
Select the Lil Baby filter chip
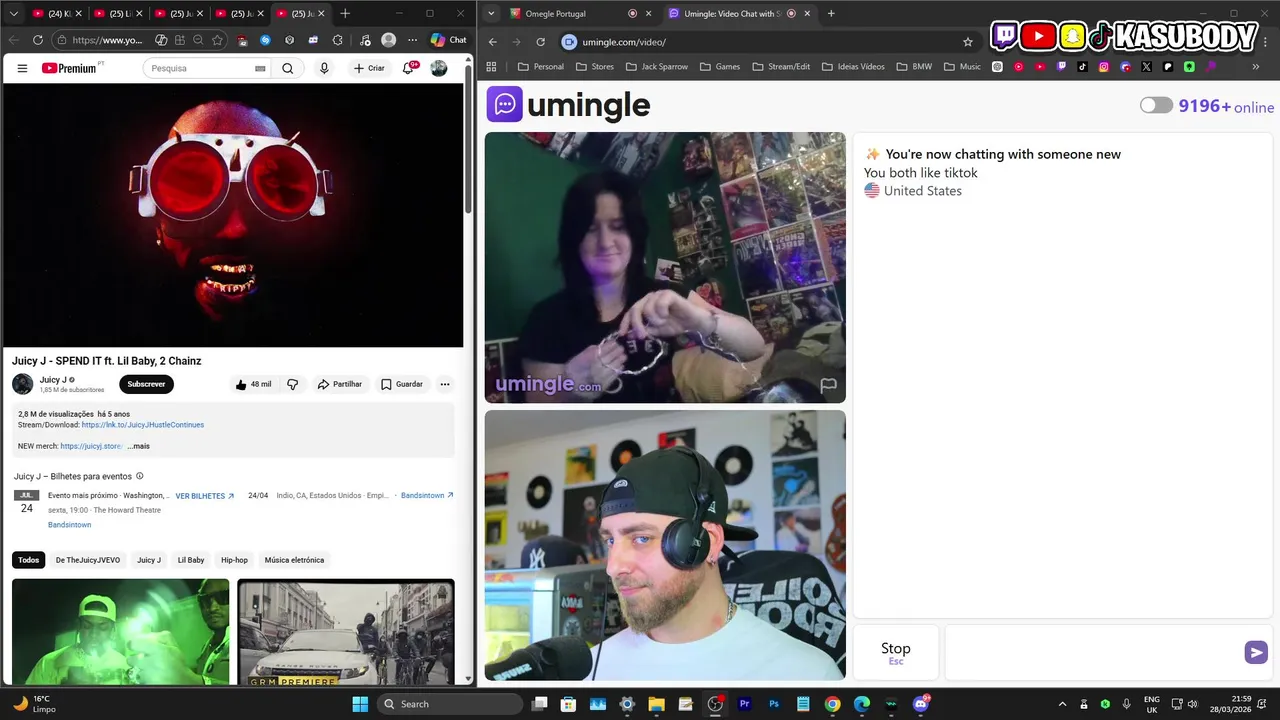pos(191,560)
